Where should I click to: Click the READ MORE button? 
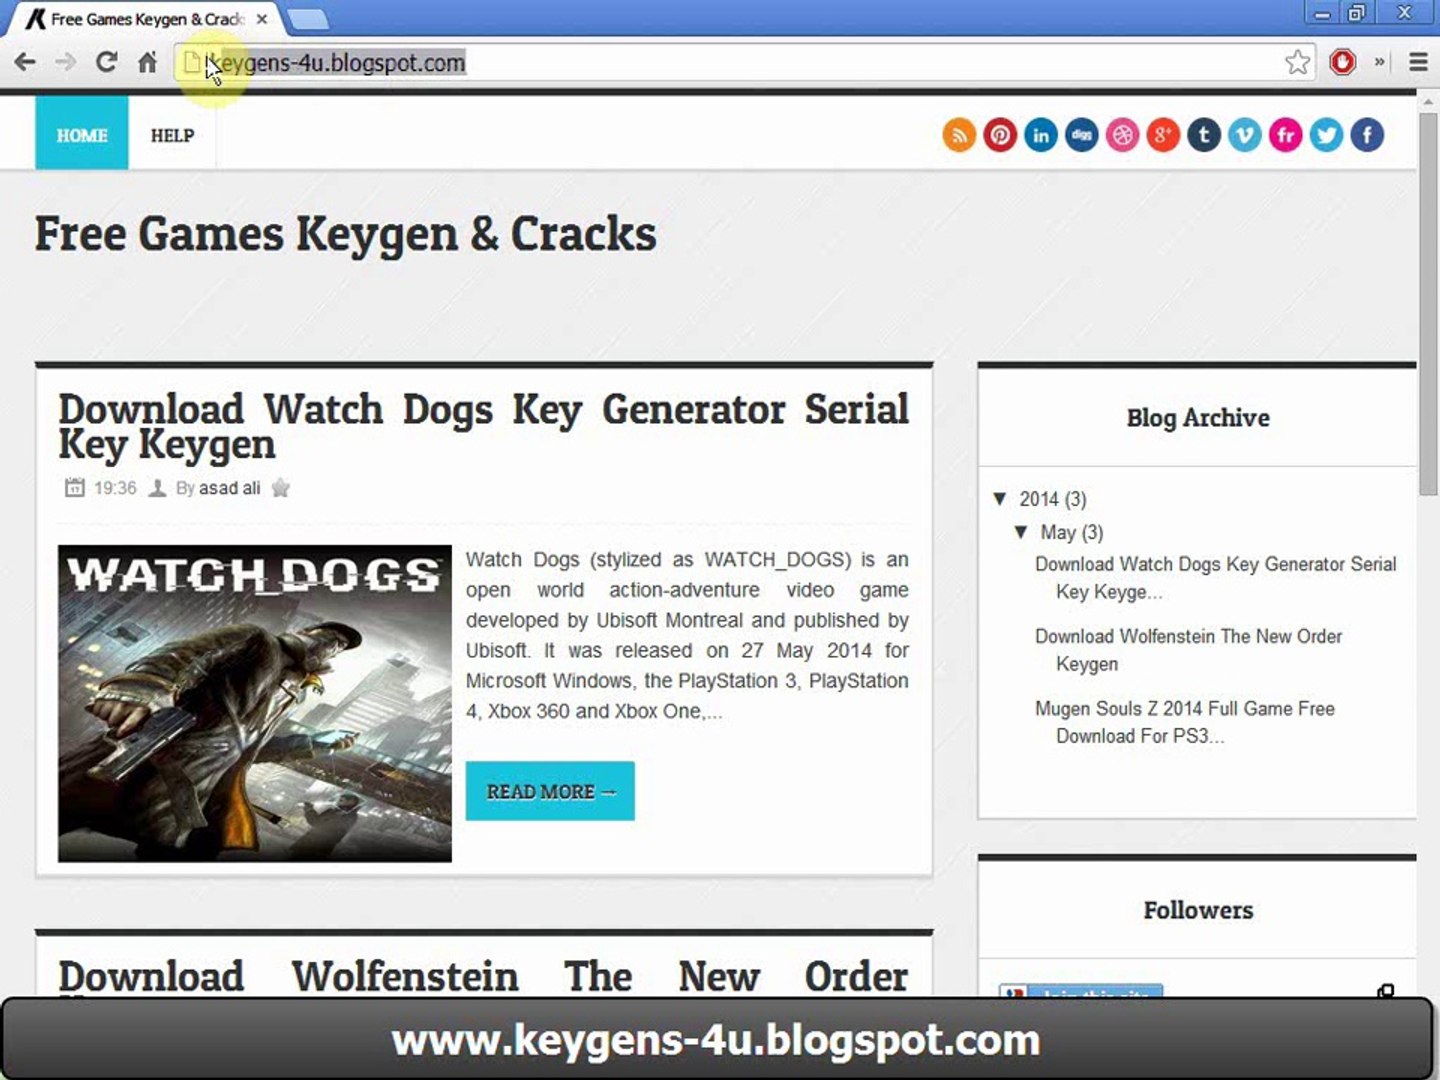pos(550,791)
